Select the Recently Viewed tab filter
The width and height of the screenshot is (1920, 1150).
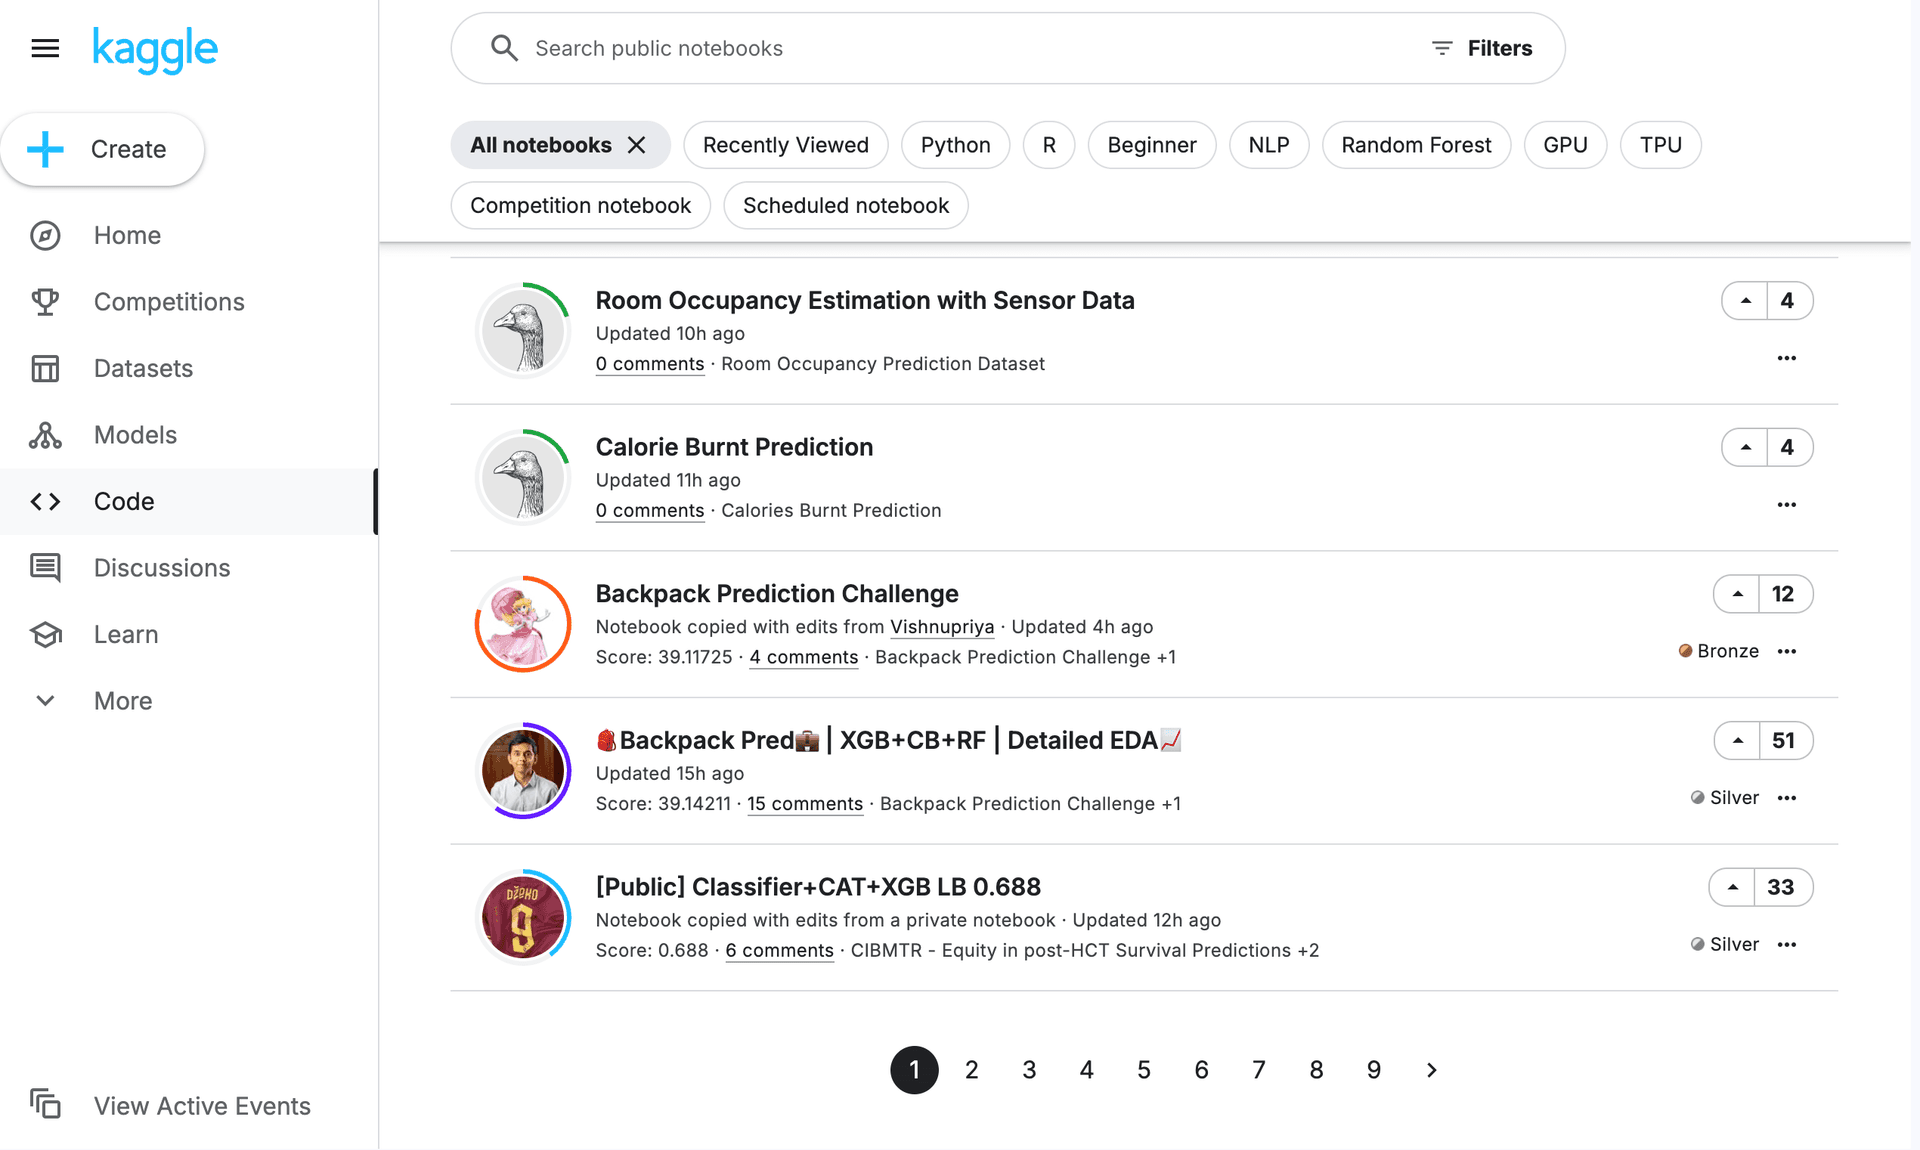787,144
